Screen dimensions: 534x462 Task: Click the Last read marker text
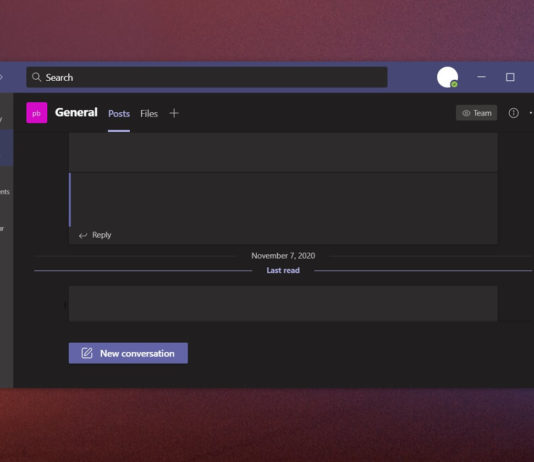tap(283, 270)
